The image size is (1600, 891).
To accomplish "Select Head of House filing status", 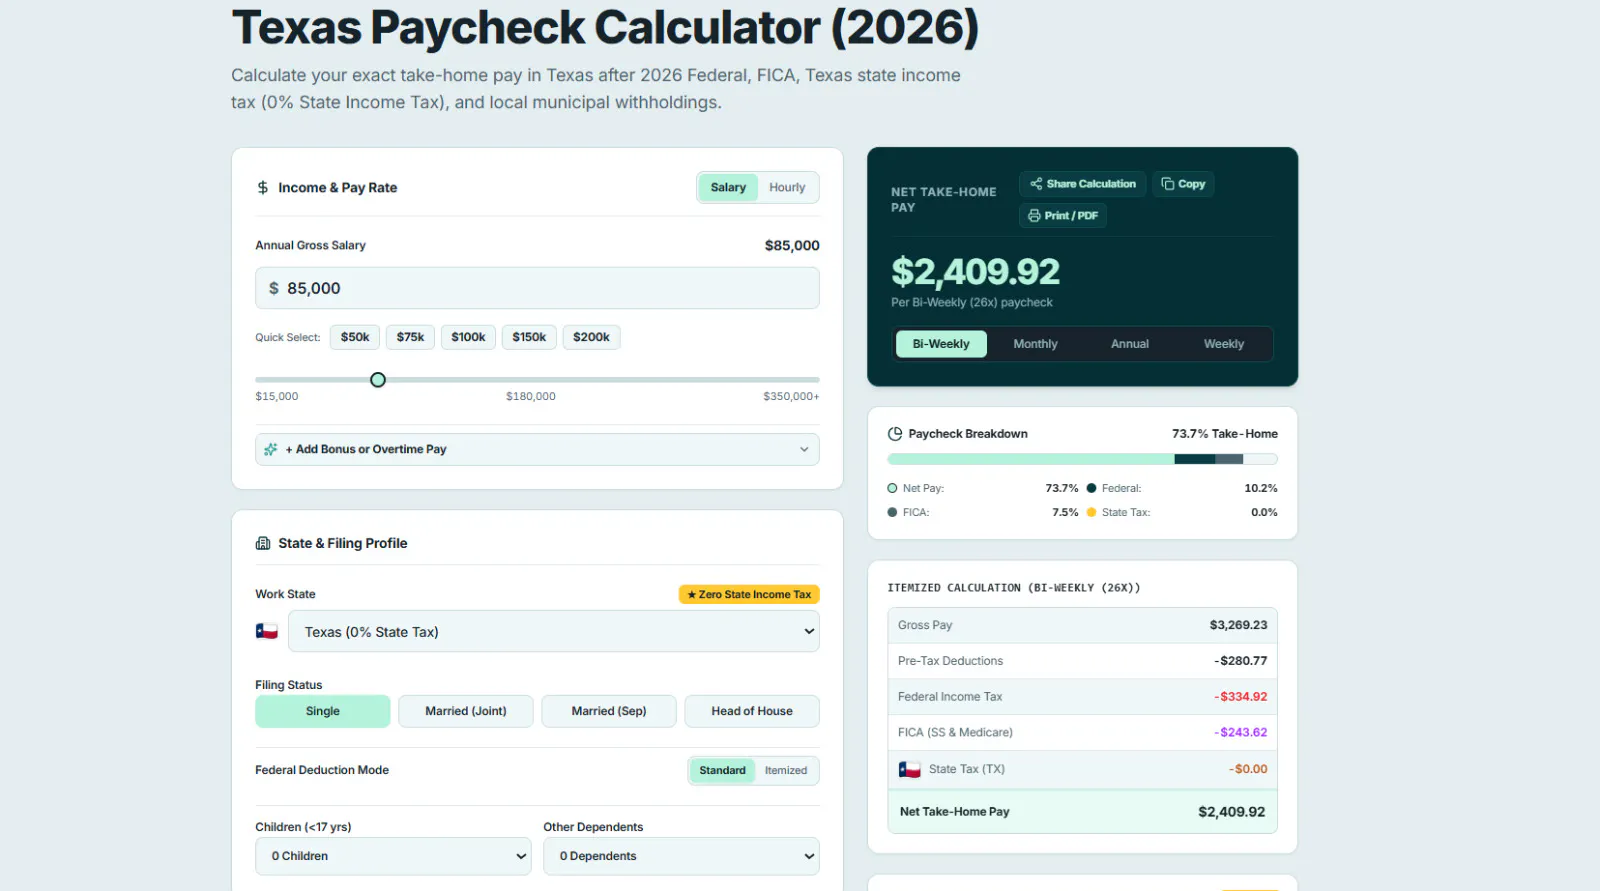I will click(752, 711).
